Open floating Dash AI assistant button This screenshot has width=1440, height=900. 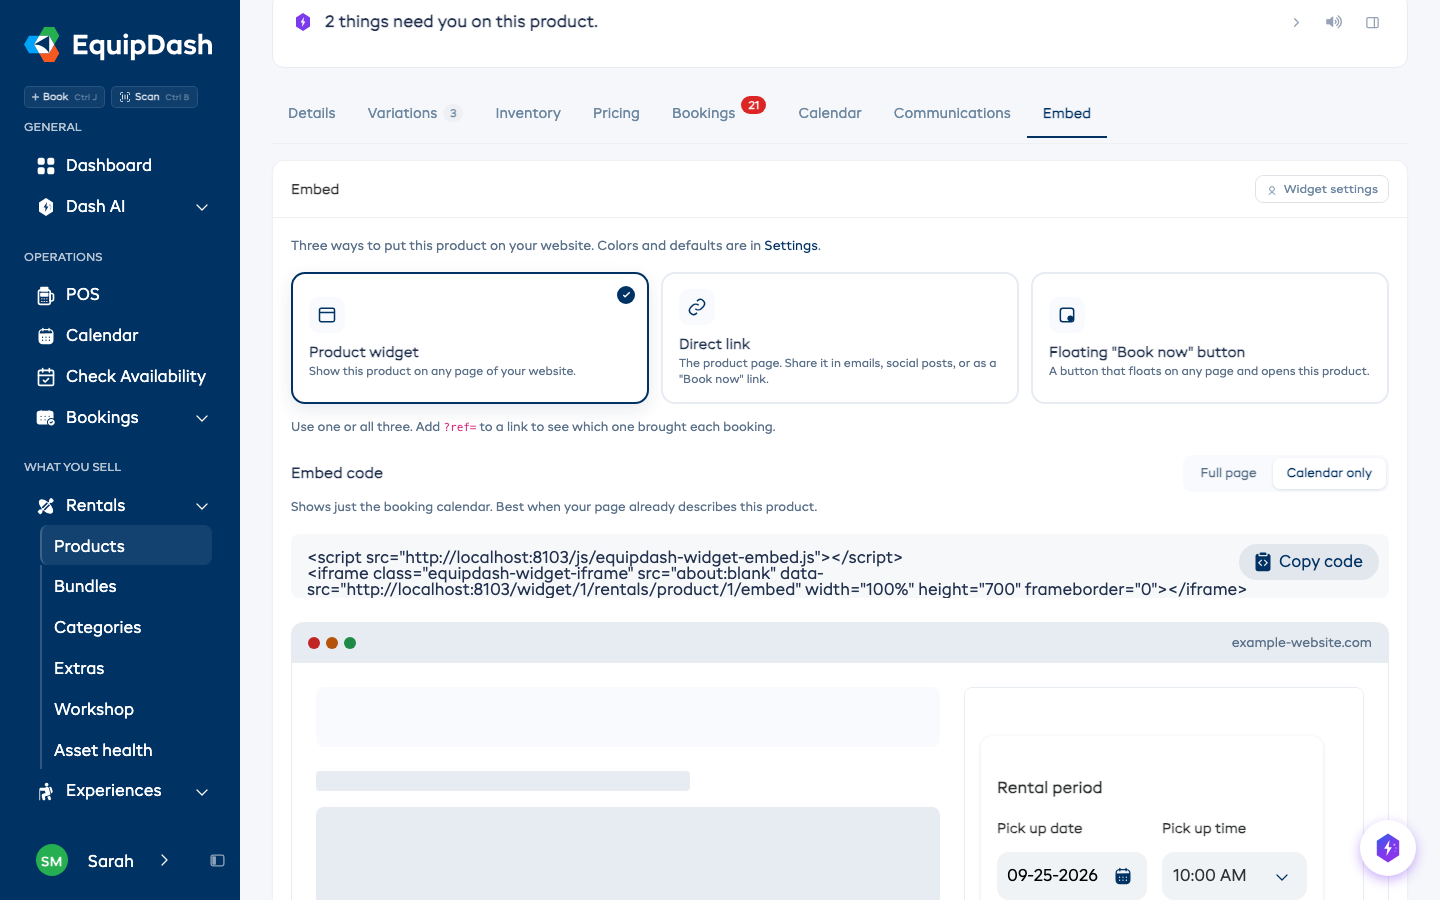tap(1388, 848)
